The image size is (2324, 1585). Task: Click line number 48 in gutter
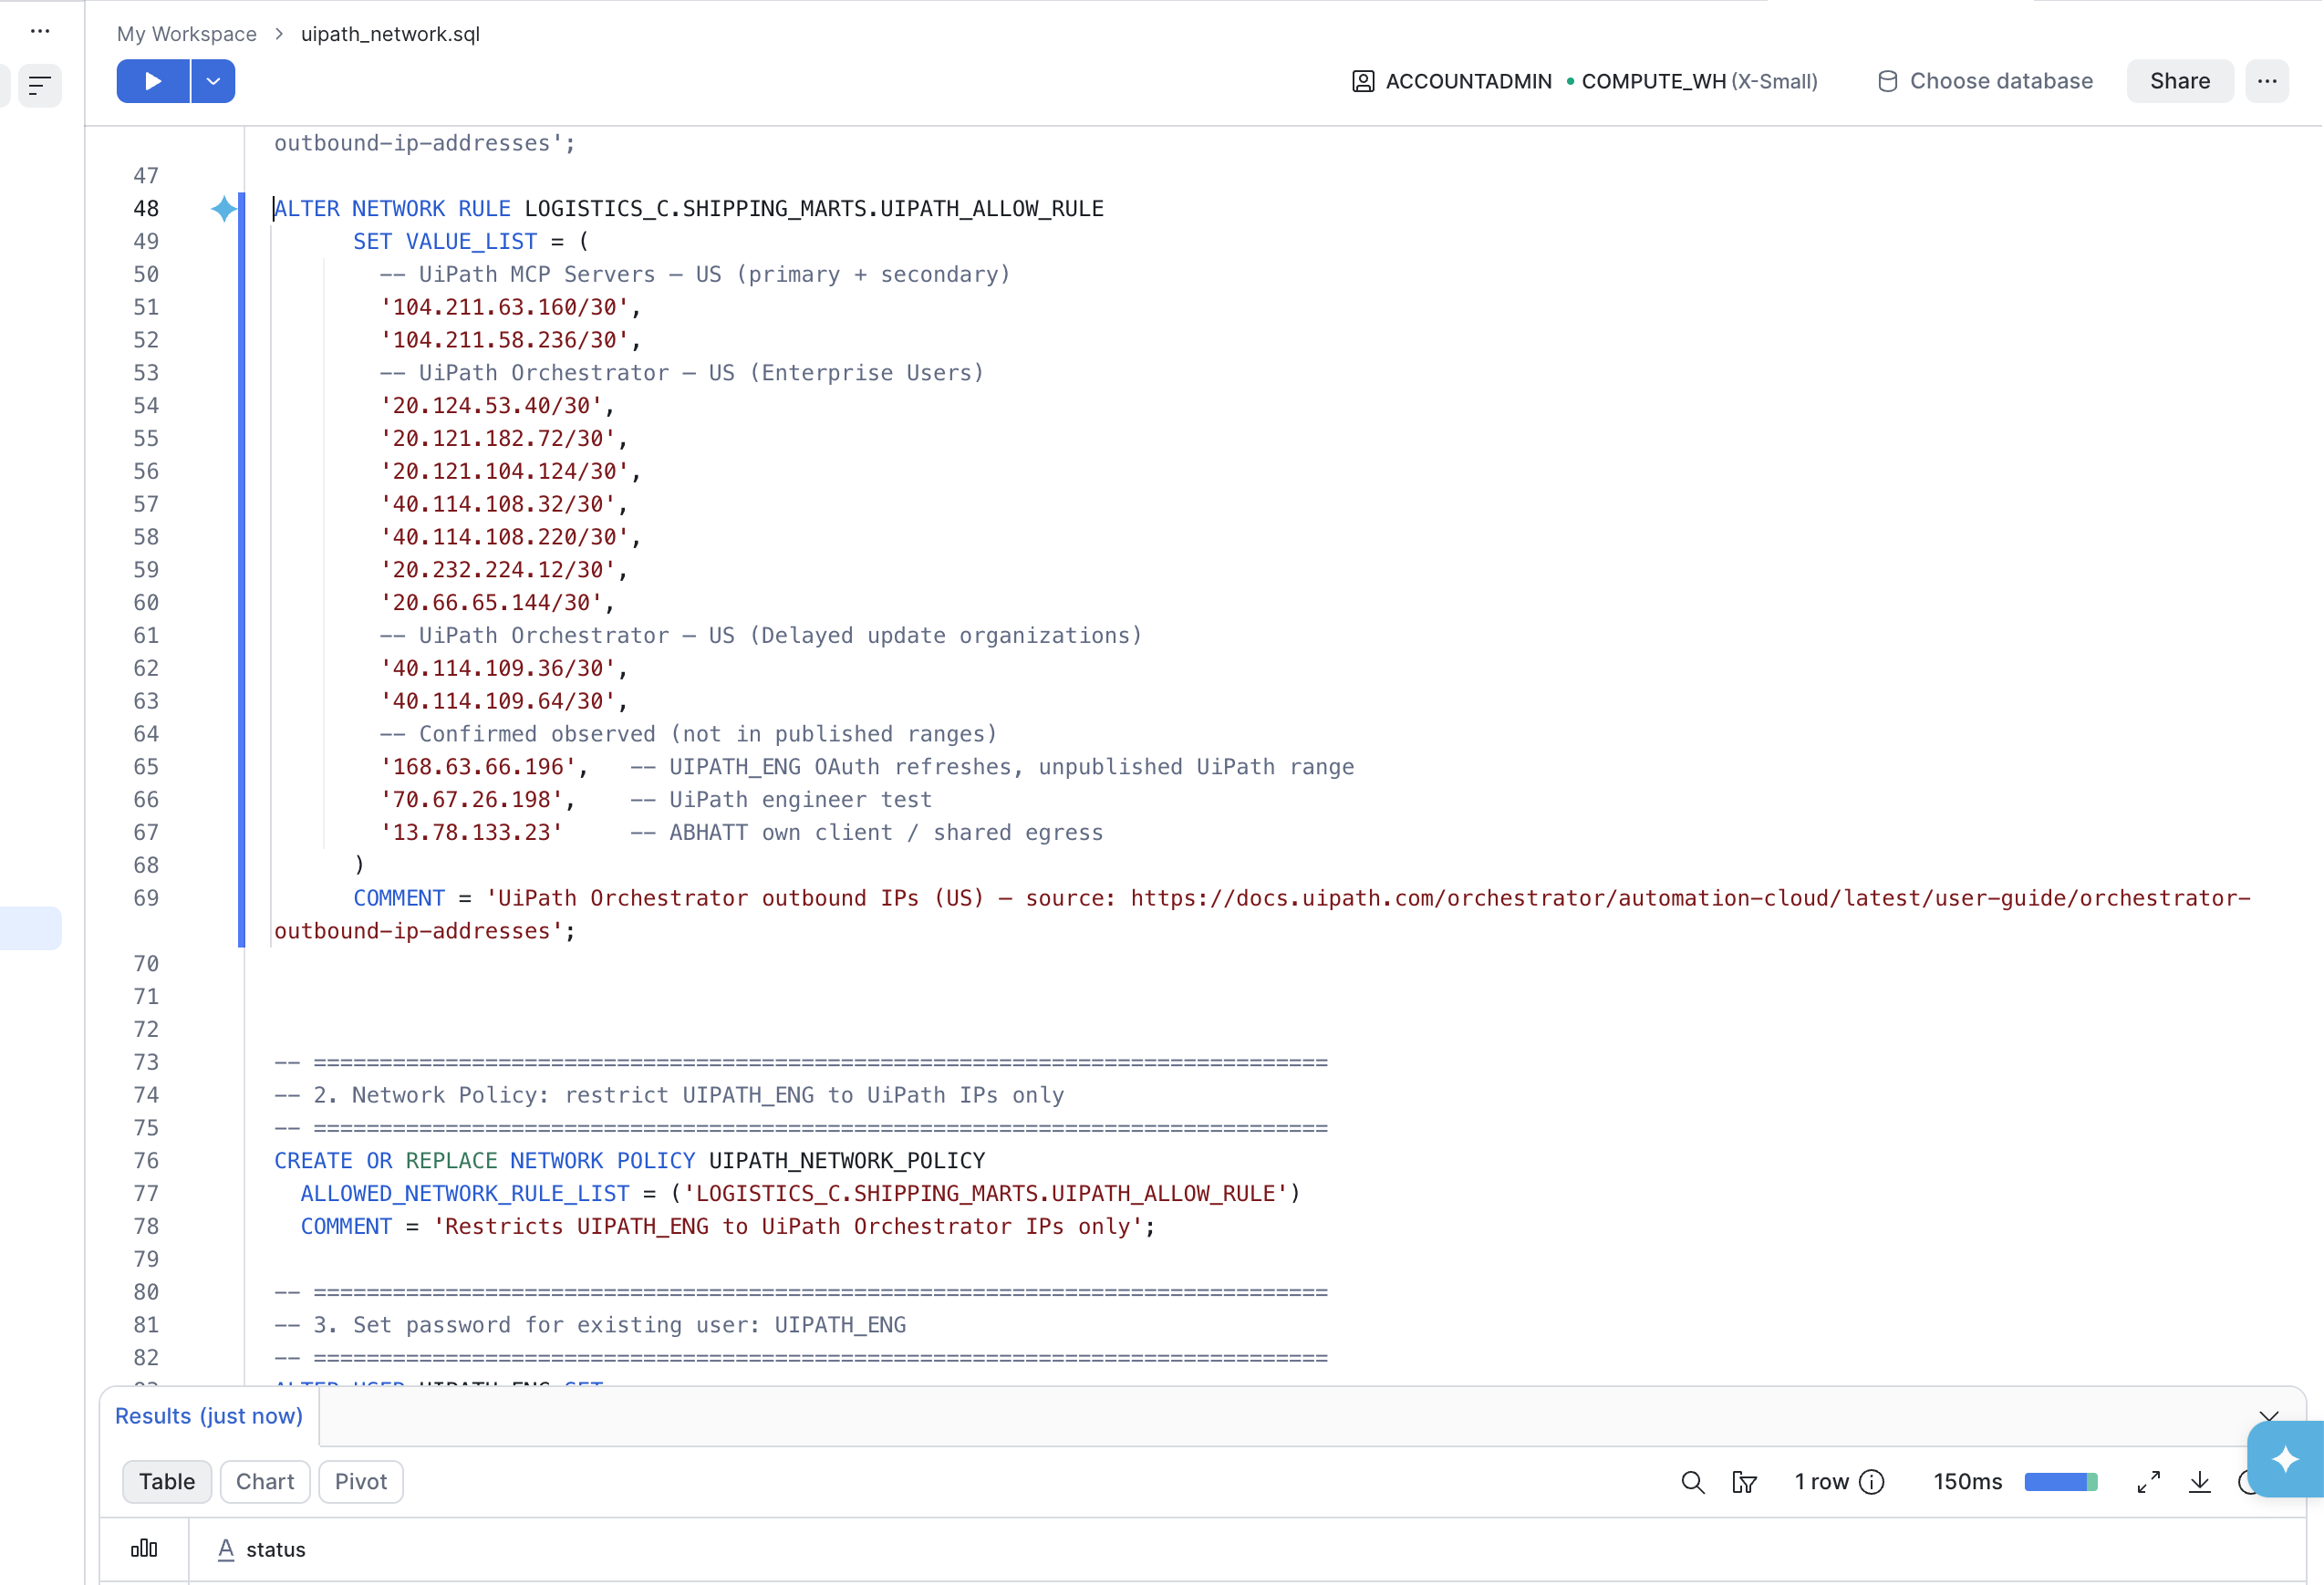point(146,208)
